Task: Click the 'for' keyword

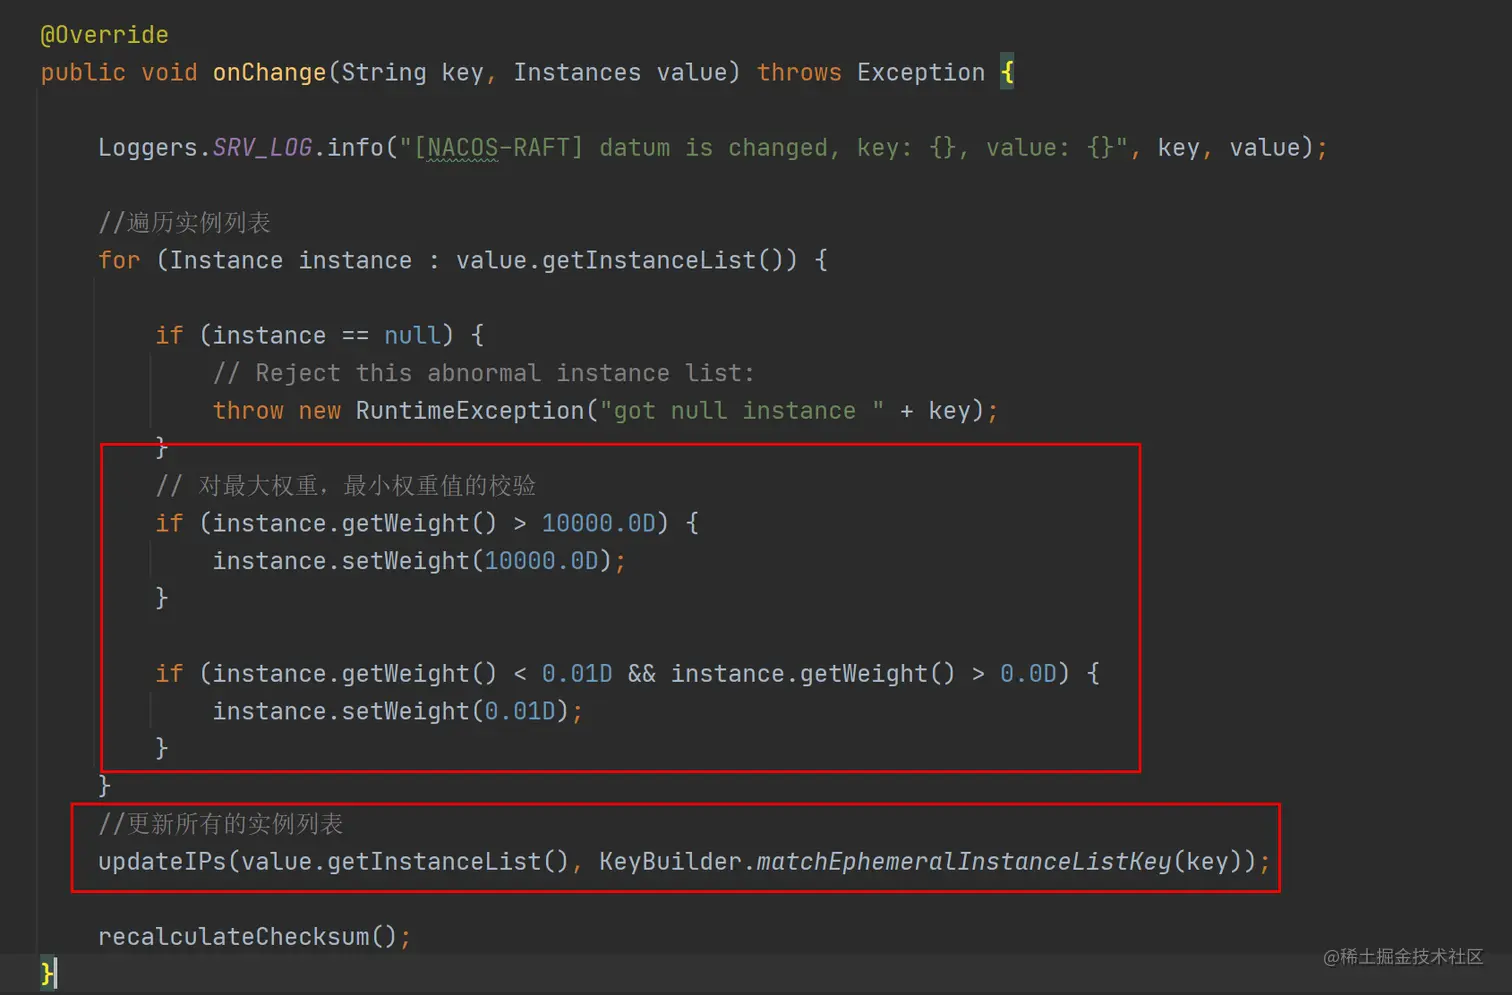Action: tap(119, 260)
